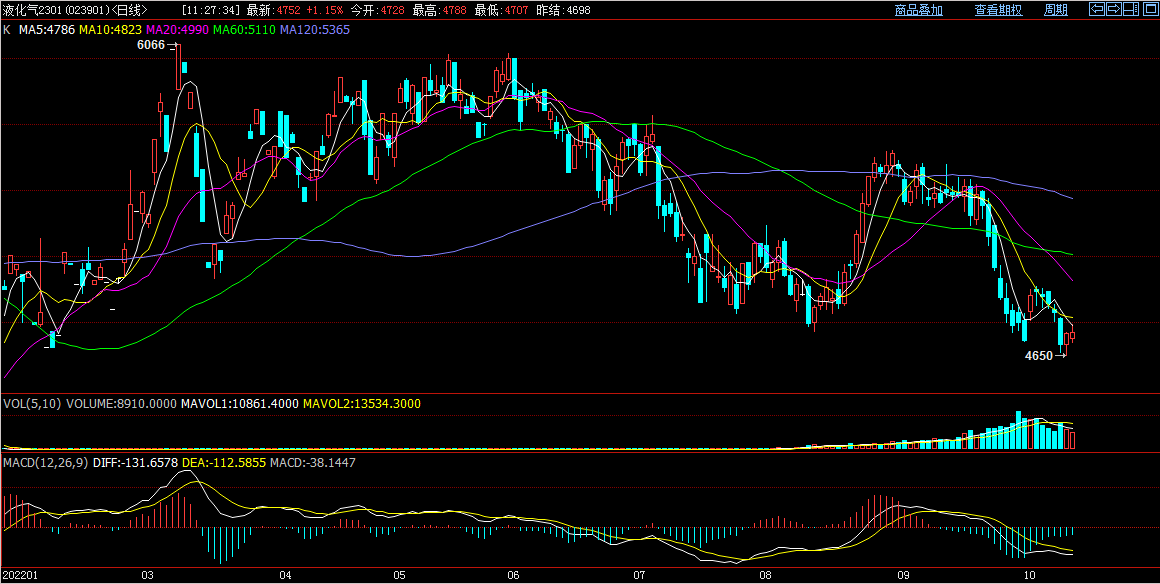Click the MA60:5110 indicator label
The width and height of the screenshot is (1160, 584).
coord(244,30)
